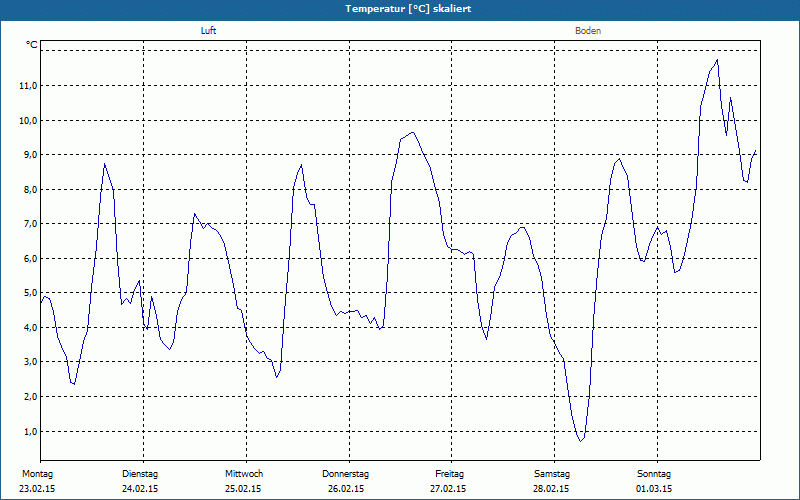
Task: Click the 11,0 y-axis value
Action: click(x=29, y=86)
